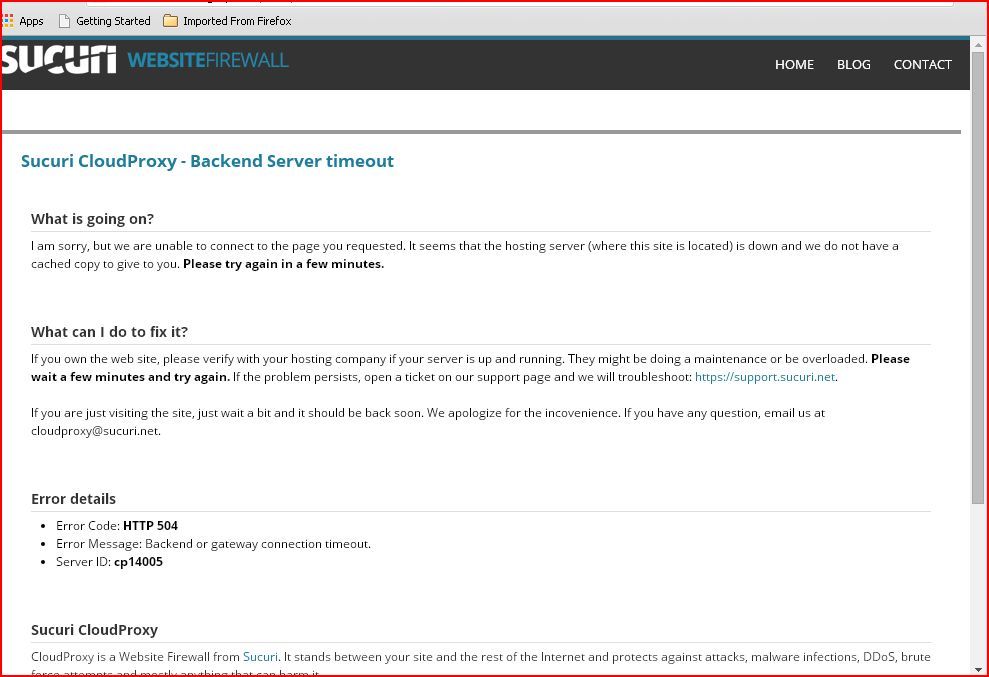Image resolution: width=989 pixels, height=677 pixels.
Task: Click the WEBSITEFIREWALL header text
Action: coord(208,60)
